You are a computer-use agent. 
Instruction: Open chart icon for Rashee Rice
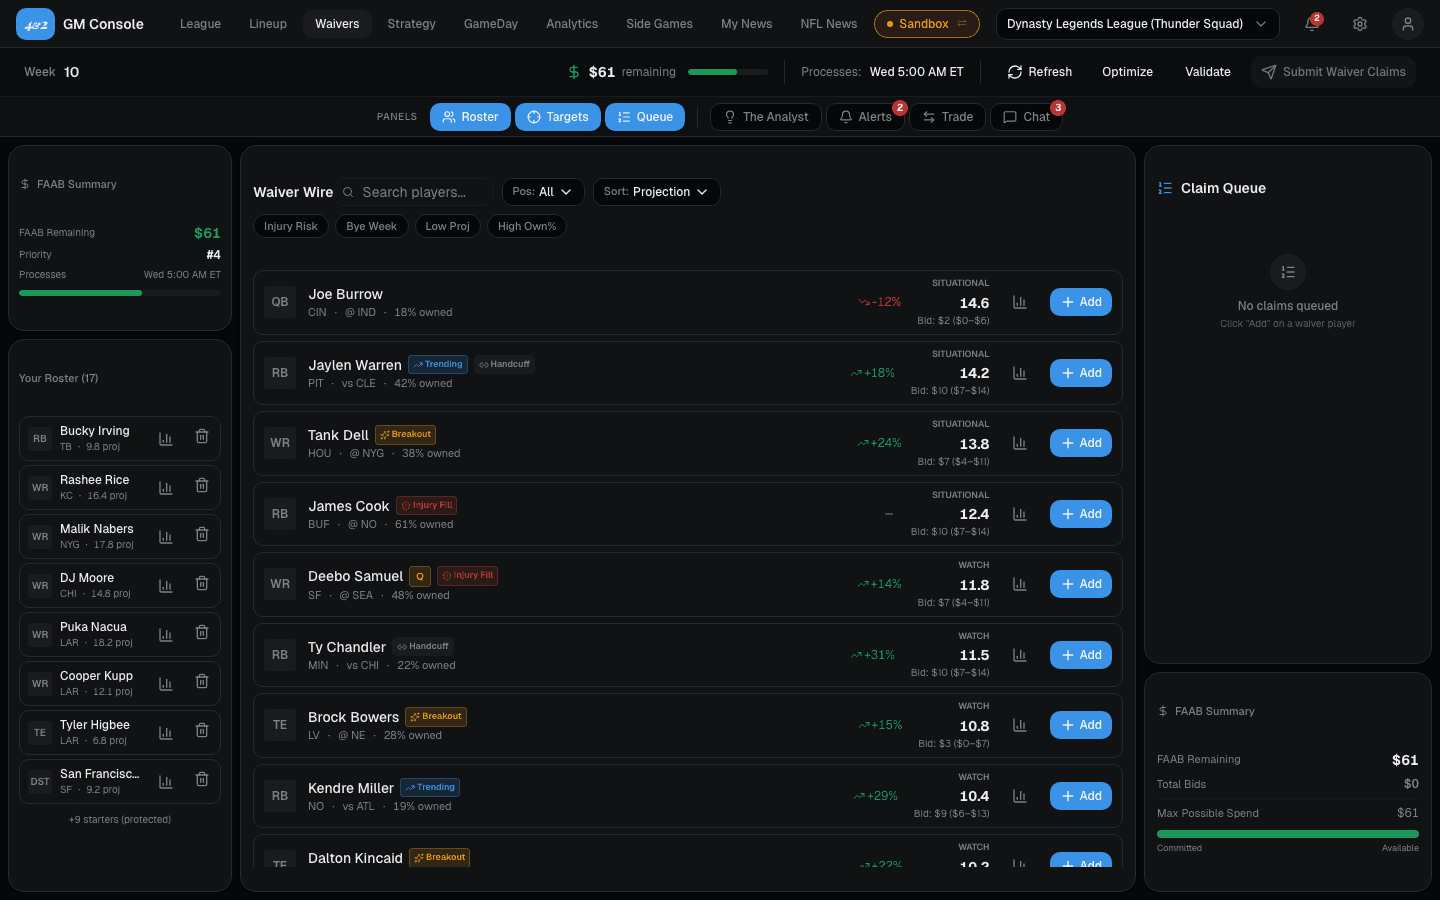tap(166, 487)
